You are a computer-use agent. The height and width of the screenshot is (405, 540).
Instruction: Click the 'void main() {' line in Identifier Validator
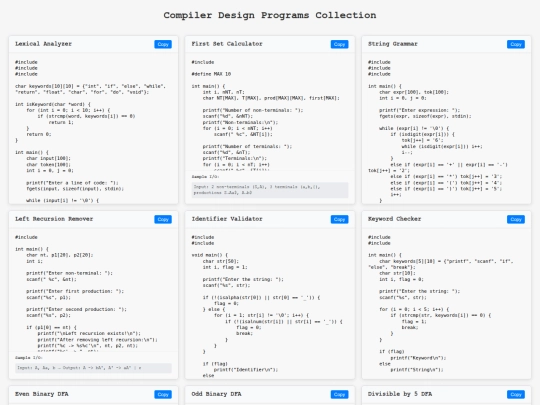tap(210, 255)
